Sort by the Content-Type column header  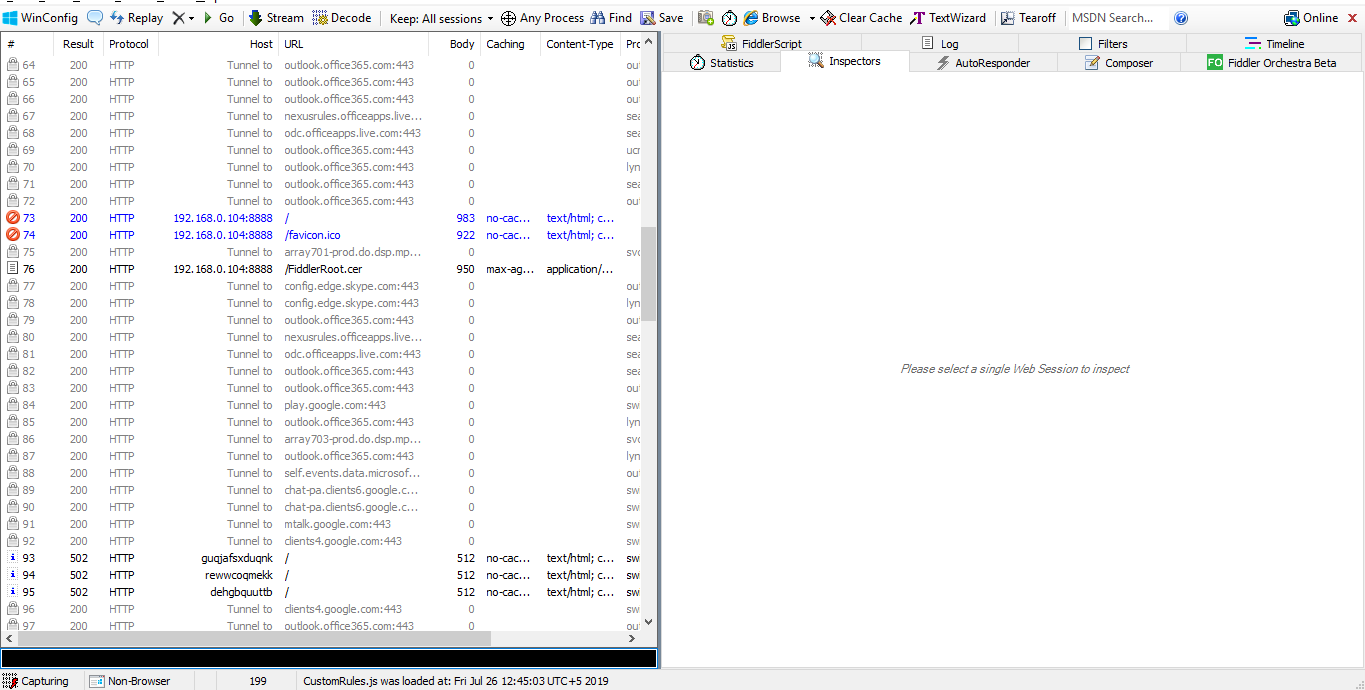580,44
